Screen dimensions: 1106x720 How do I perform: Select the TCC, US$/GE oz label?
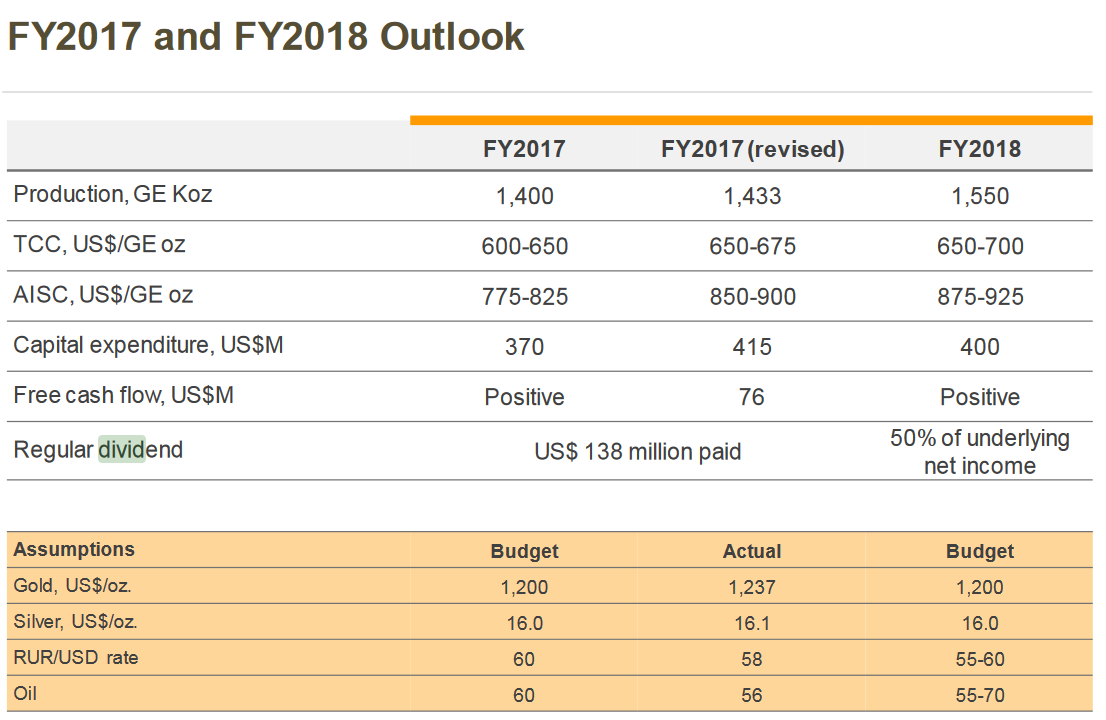pyautogui.click(x=100, y=244)
